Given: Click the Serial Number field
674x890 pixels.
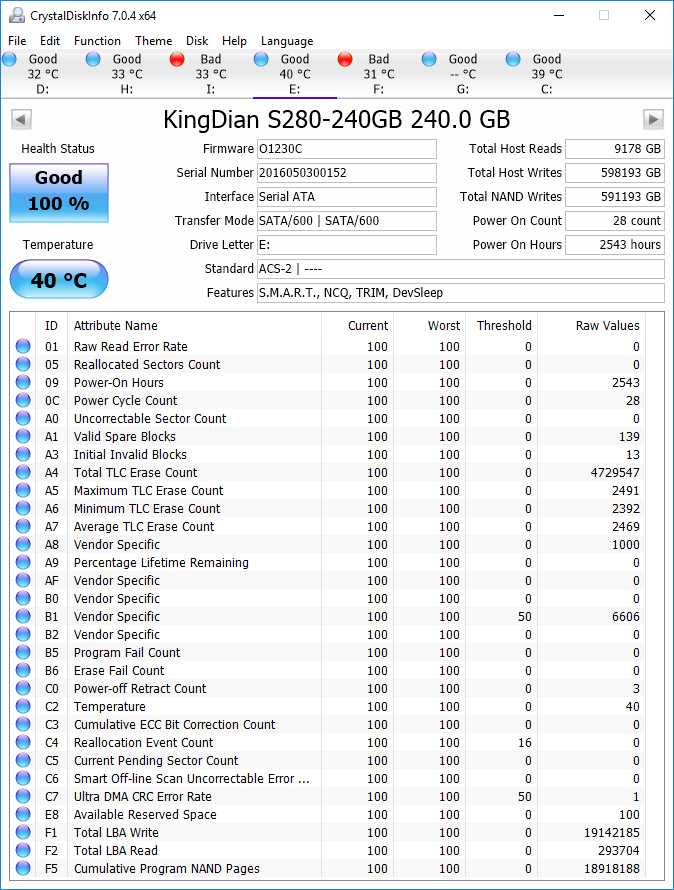Looking at the screenshot, I should pyautogui.click(x=347, y=173).
